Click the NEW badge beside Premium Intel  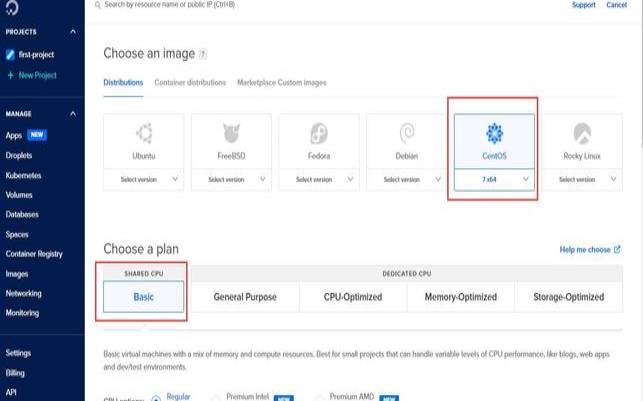[x=284, y=398]
